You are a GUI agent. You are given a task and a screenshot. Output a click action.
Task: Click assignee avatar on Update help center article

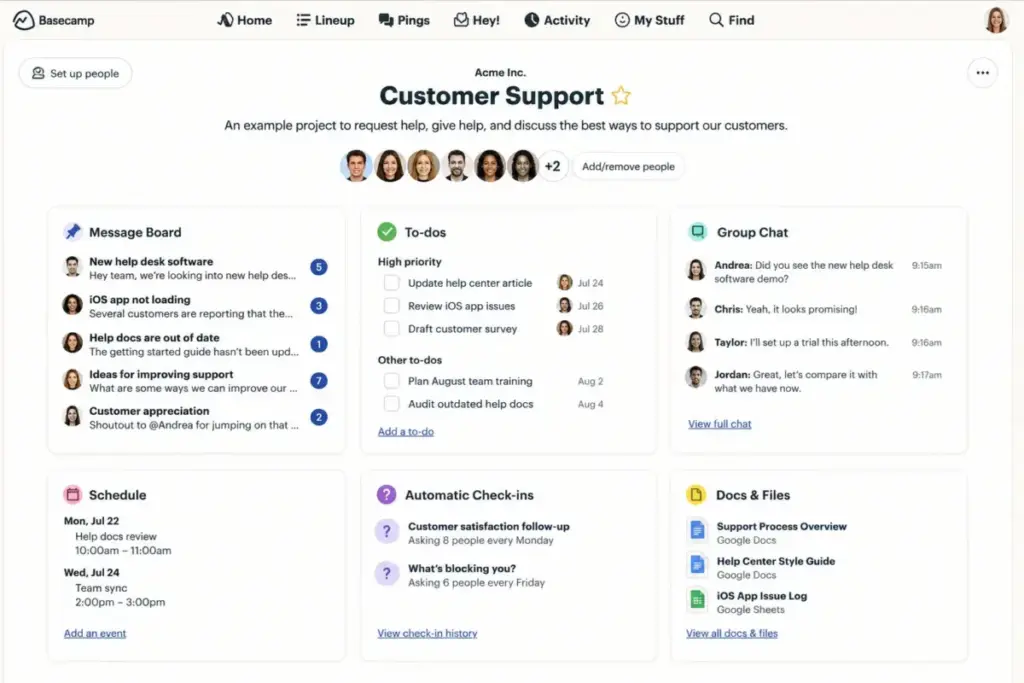(x=565, y=283)
